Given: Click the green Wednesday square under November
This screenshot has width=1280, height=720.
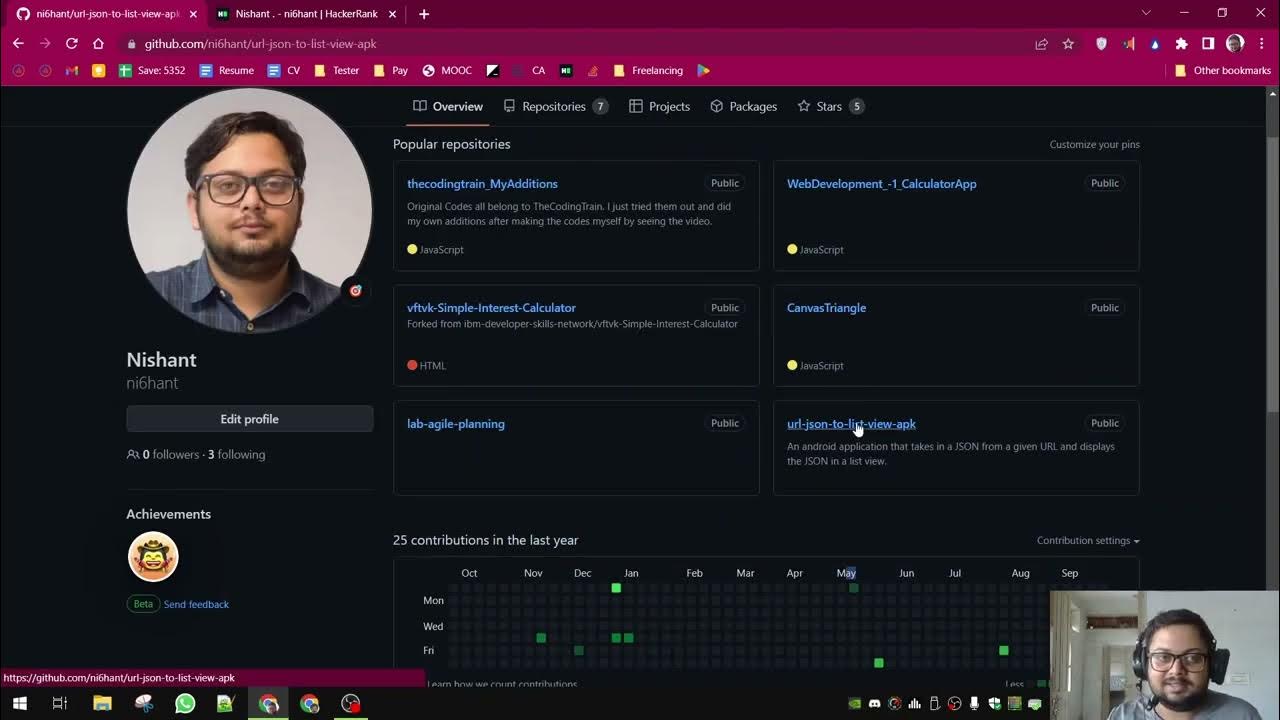Looking at the screenshot, I should point(541,638).
